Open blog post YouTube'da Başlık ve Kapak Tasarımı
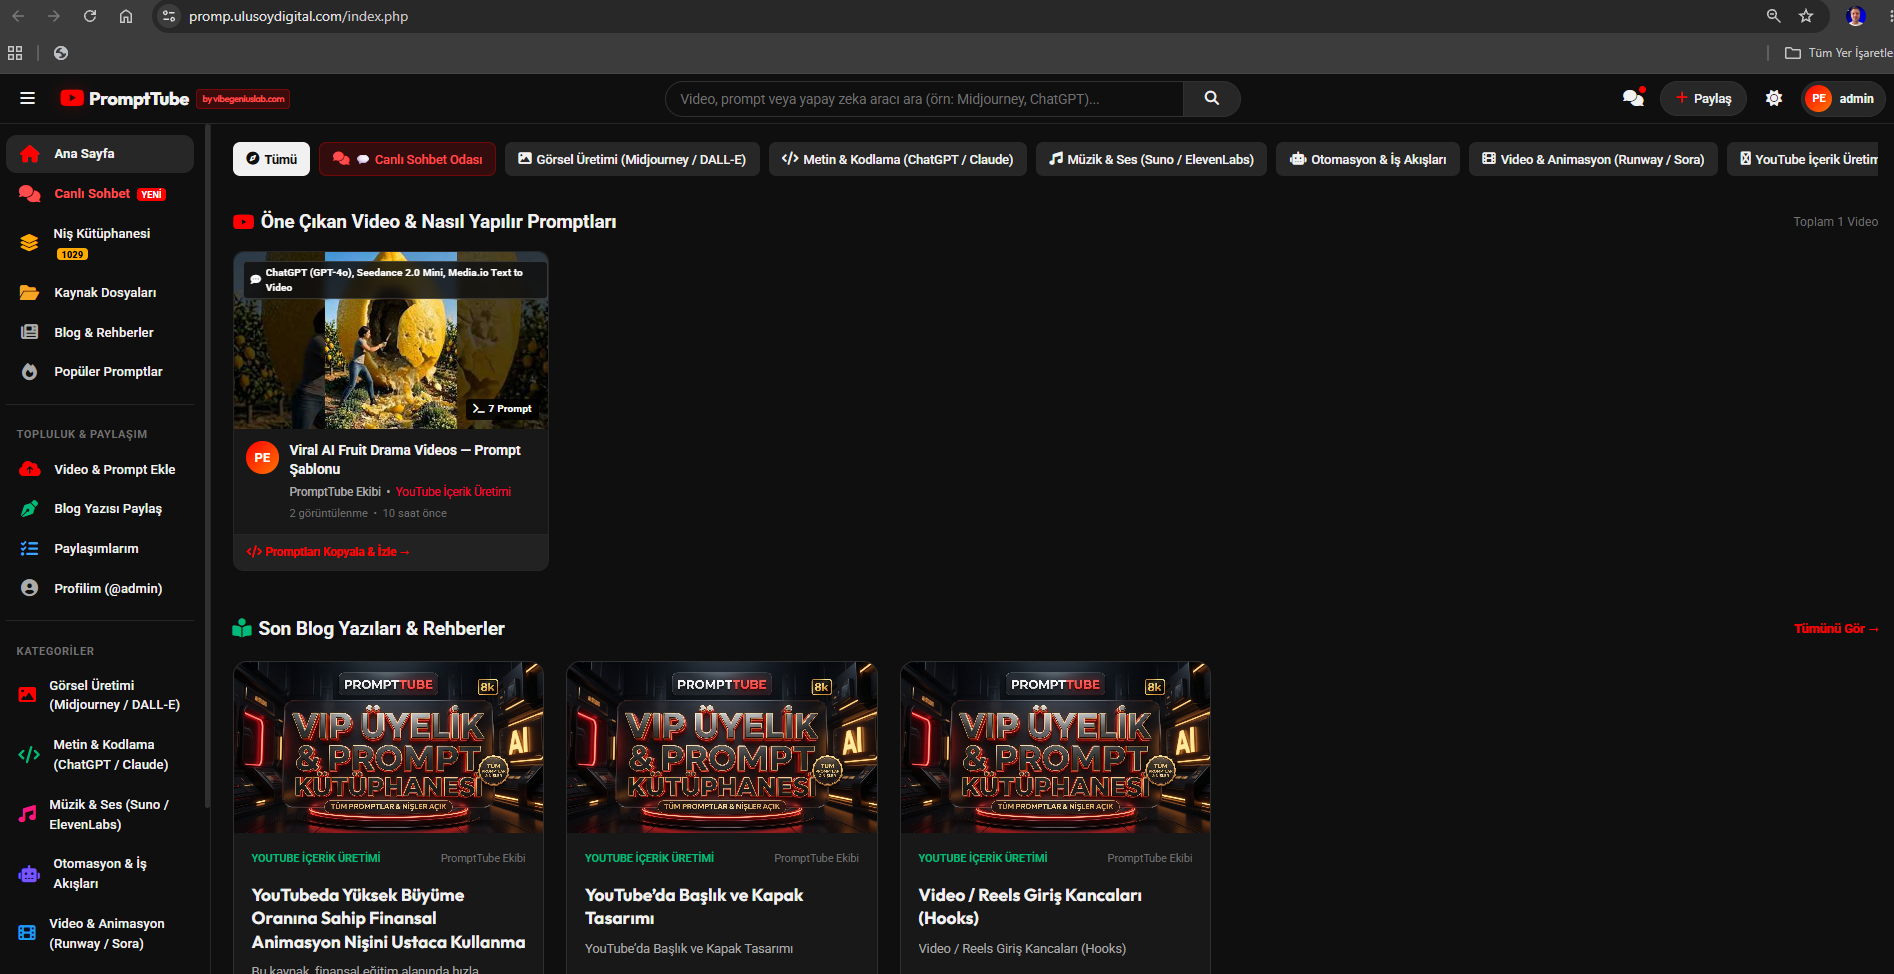 pyautogui.click(x=694, y=907)
